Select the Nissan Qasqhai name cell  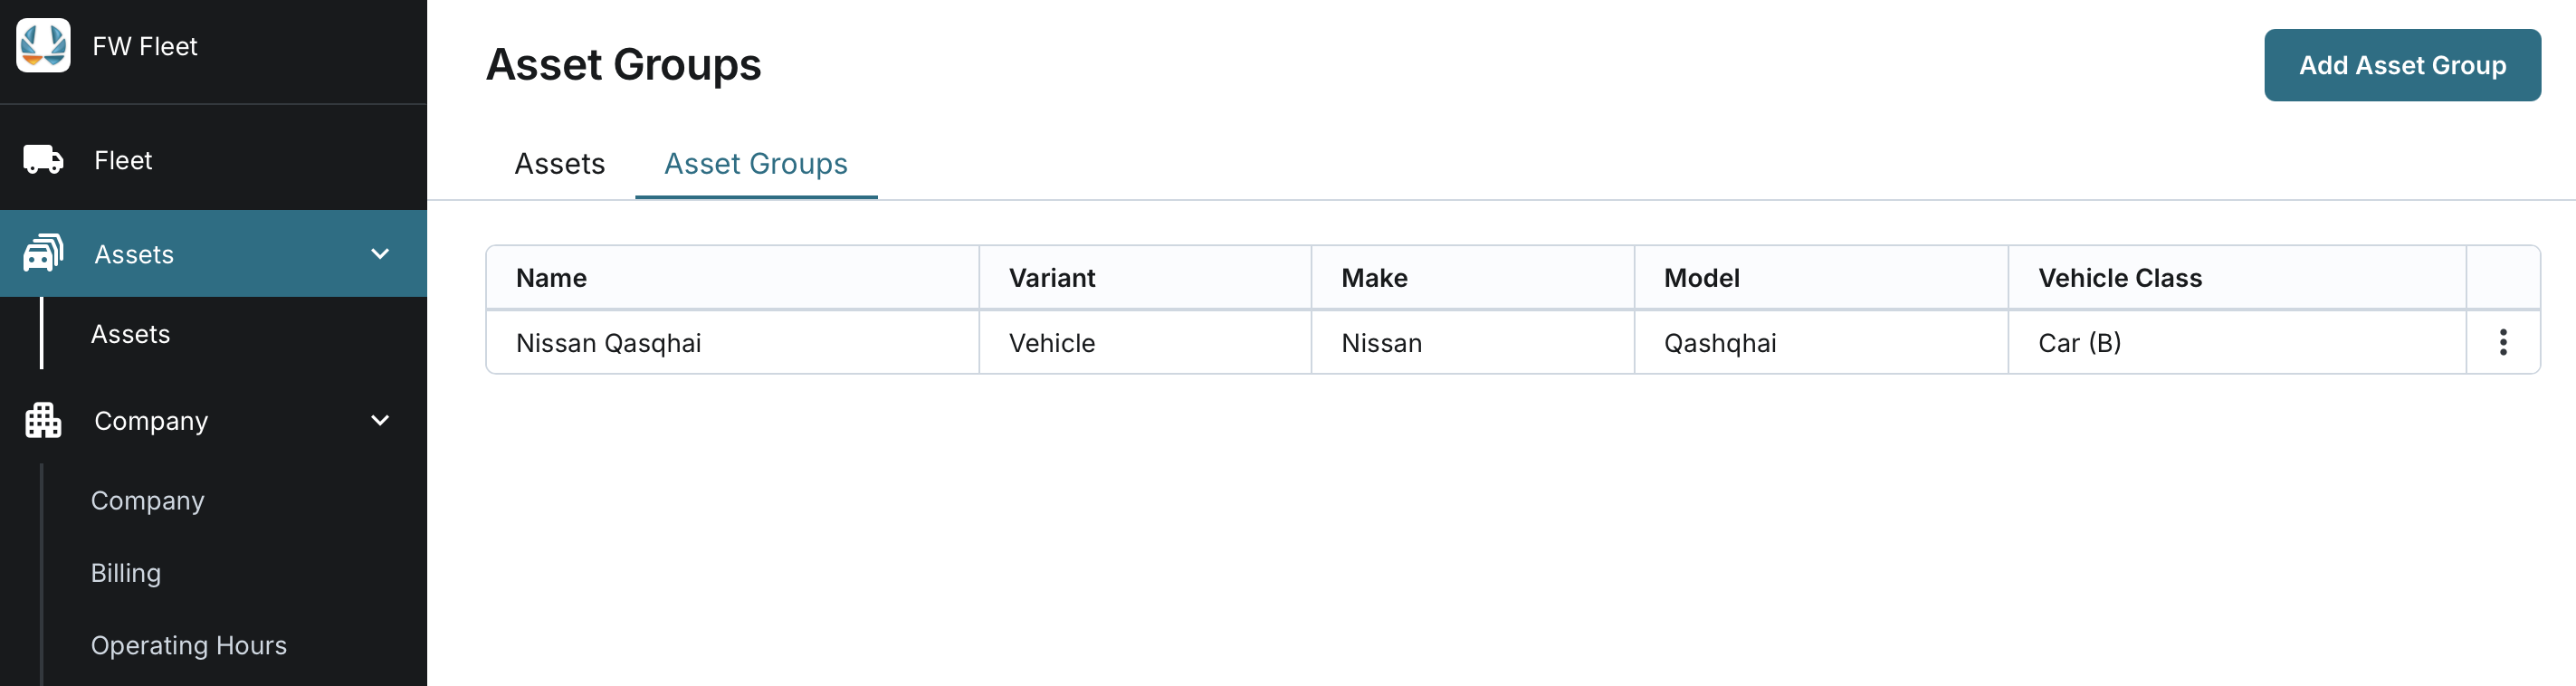coord(608,343)
